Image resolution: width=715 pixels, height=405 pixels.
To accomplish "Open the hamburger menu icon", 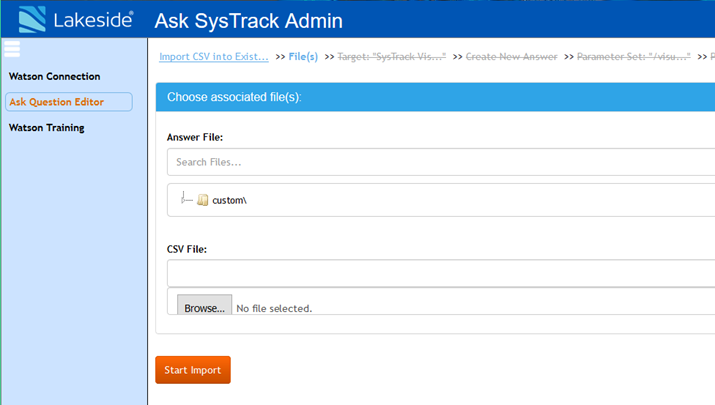I will click(12, 49).
